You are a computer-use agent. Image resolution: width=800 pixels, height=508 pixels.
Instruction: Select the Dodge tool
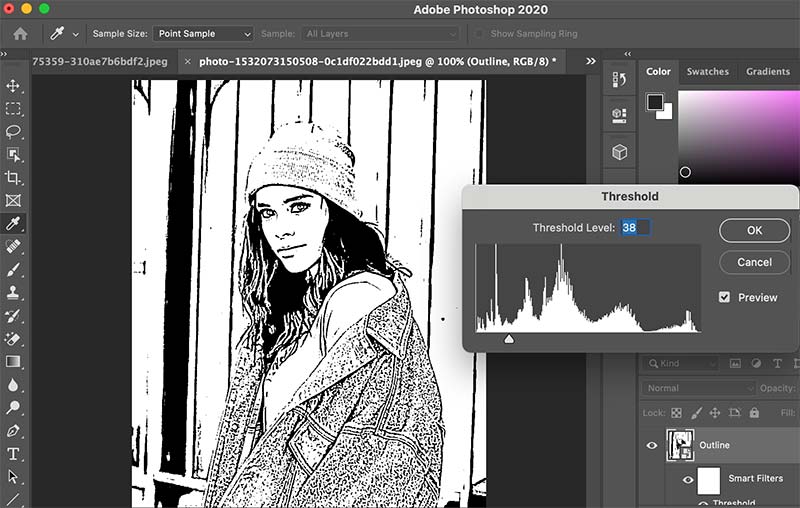[x=13, y=408]
